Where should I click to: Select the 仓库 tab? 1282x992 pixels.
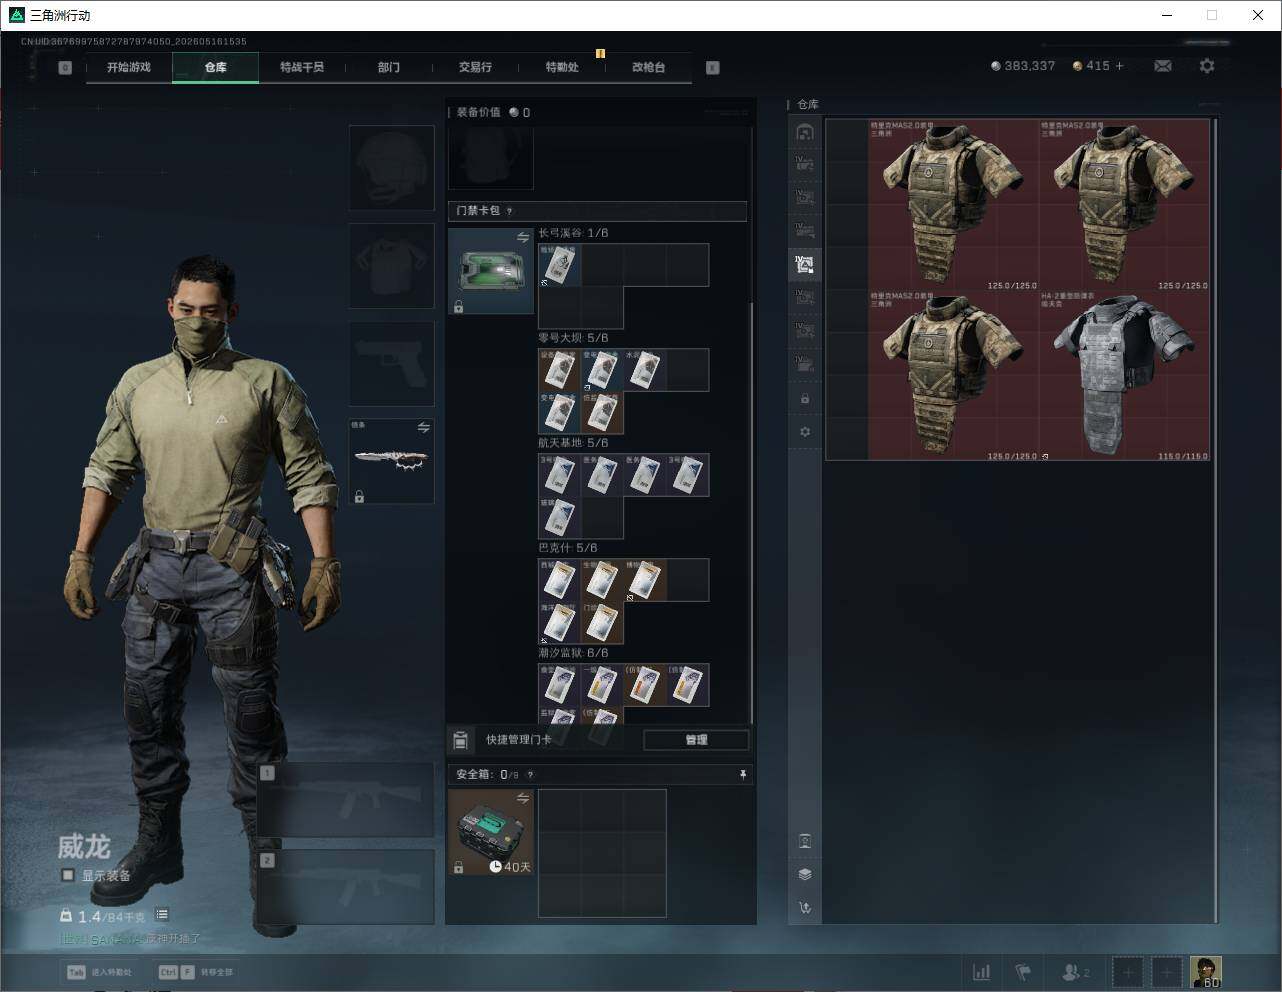(215, 67)
